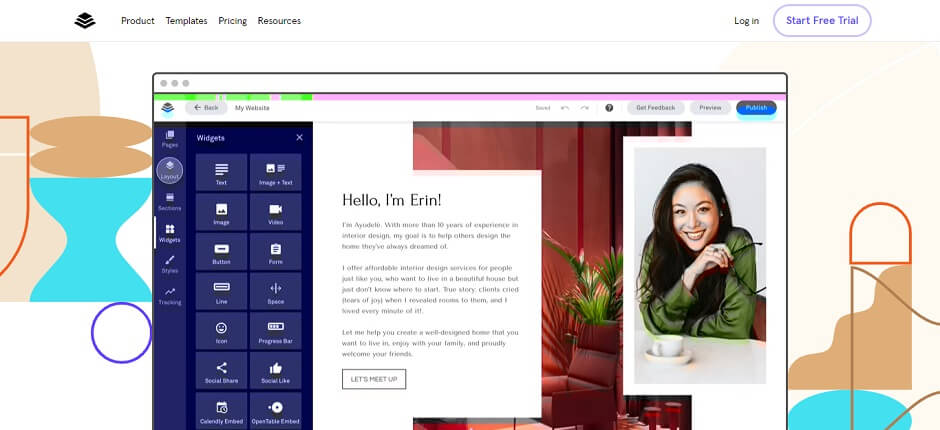This screenshot has height=430, width=940.
Task: Open the Sections sidebar panel
Action: pyautogui.click(x=170, y=202)
